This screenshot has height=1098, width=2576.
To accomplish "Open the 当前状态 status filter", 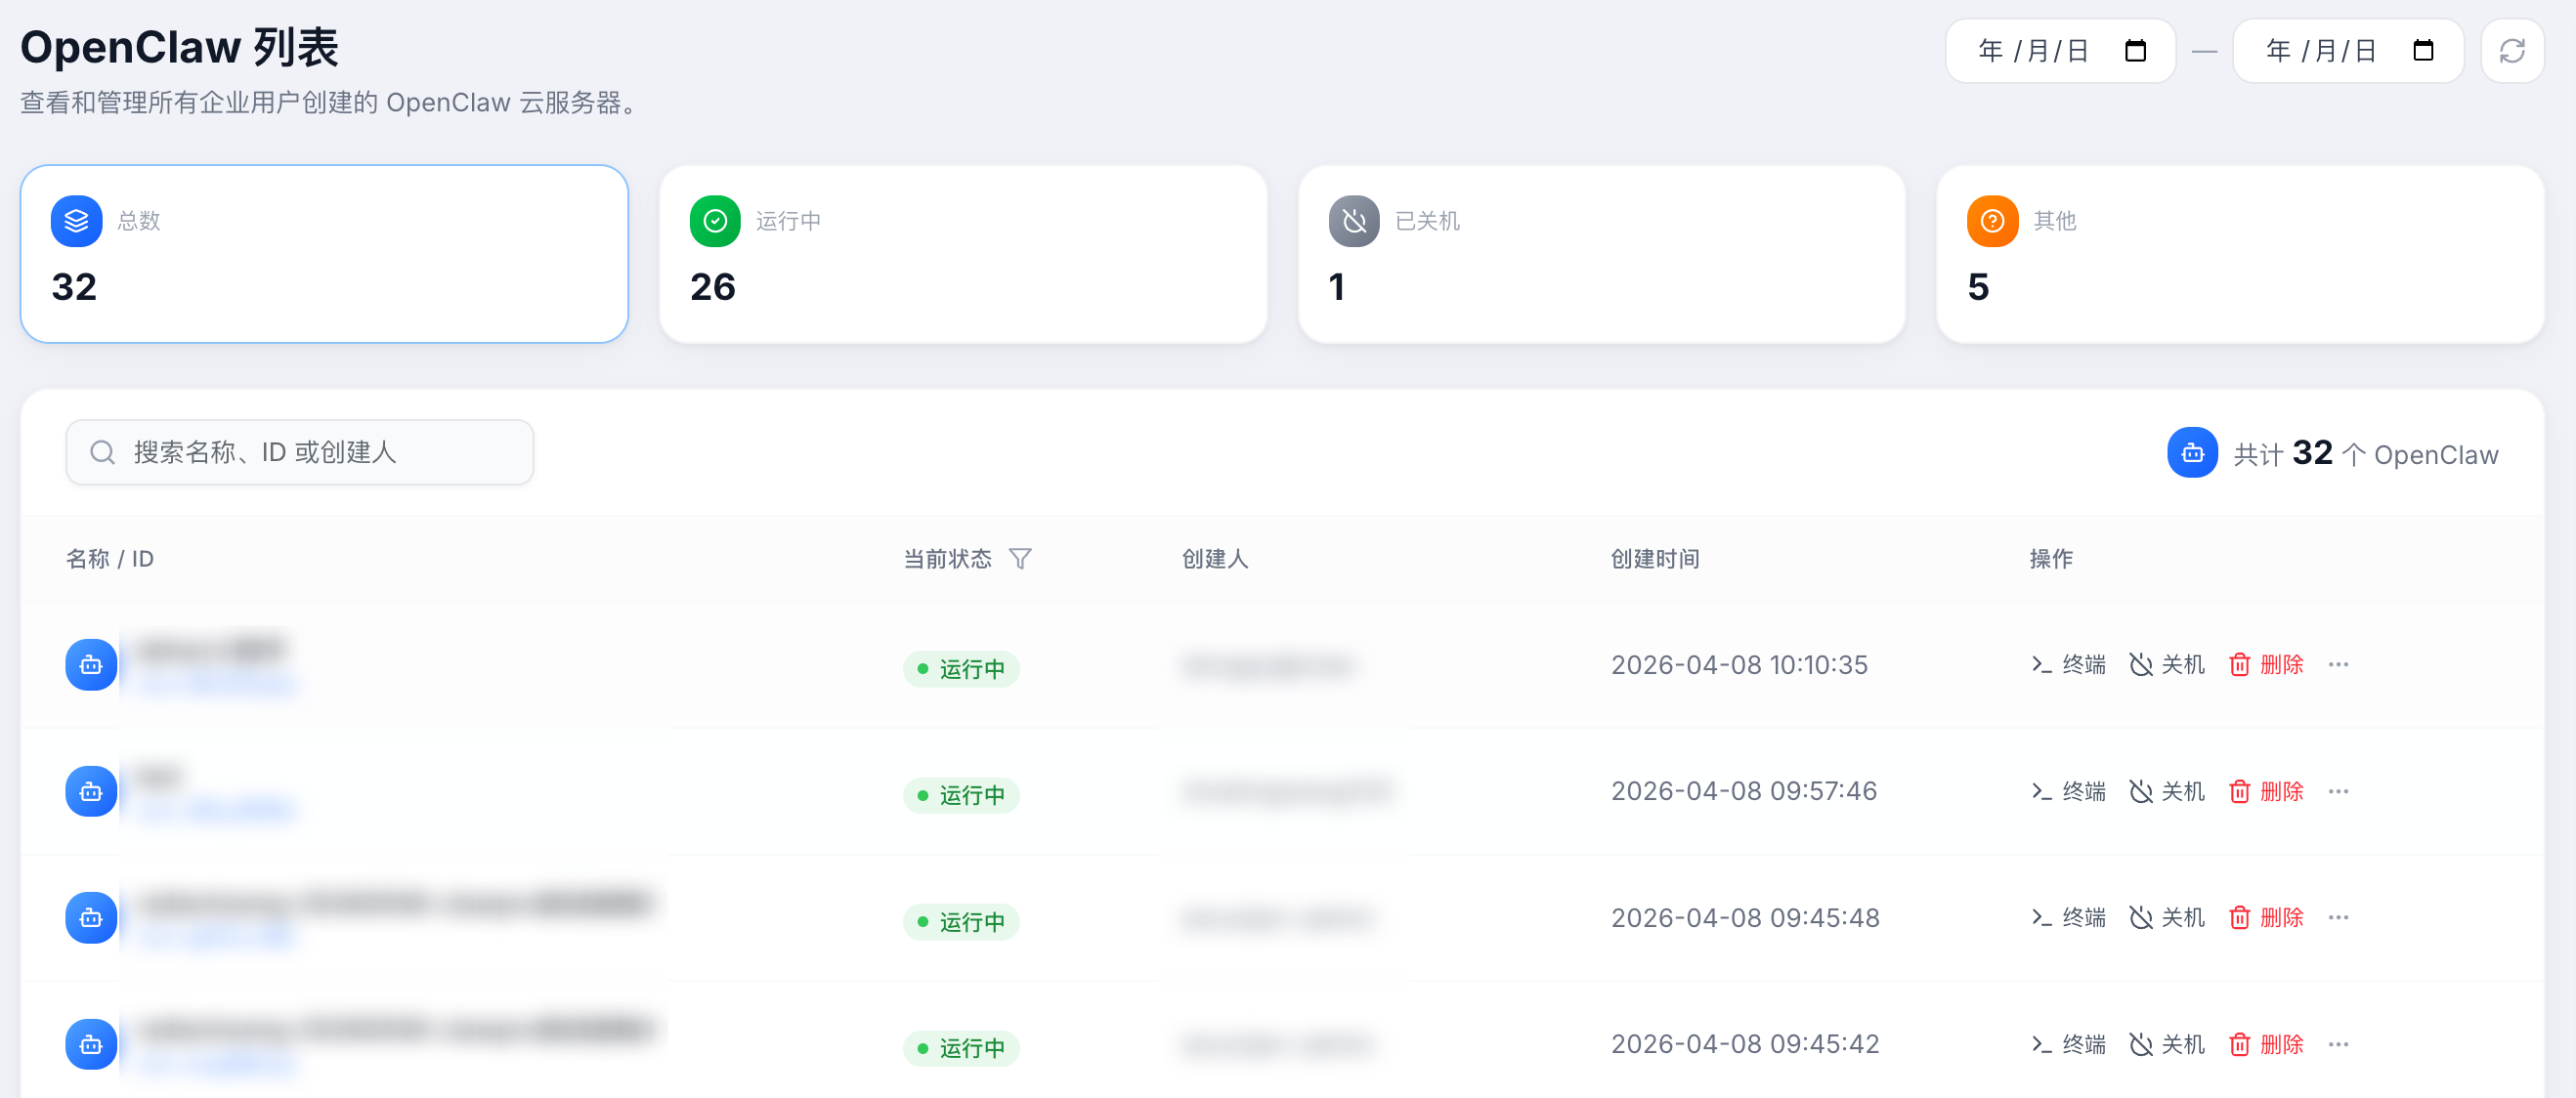I will [x=1019, y=558].
